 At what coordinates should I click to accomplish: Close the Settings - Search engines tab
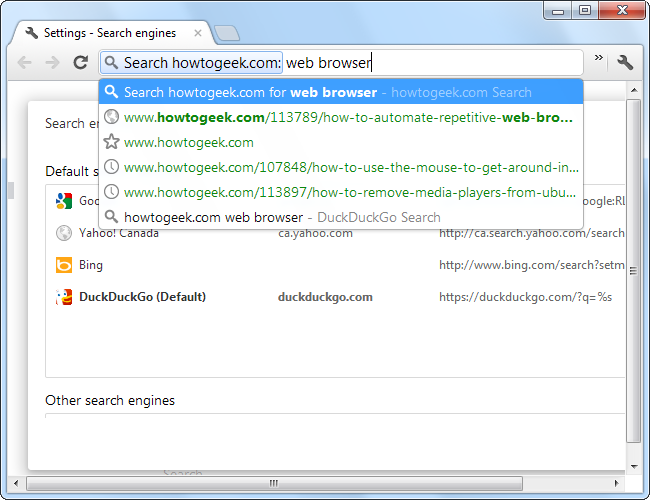pos(198,33)
